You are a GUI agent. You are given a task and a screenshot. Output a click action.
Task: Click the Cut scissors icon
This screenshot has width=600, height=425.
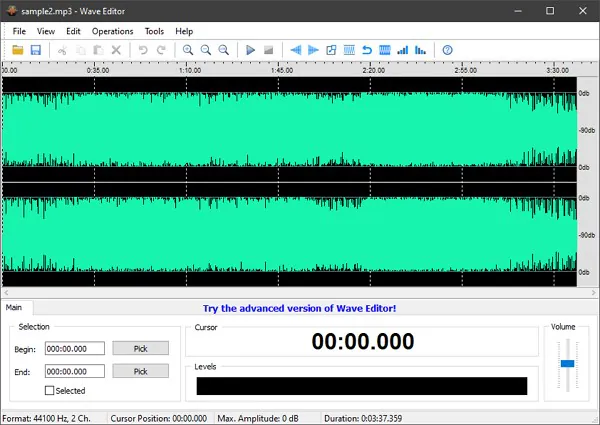(62, 50)
